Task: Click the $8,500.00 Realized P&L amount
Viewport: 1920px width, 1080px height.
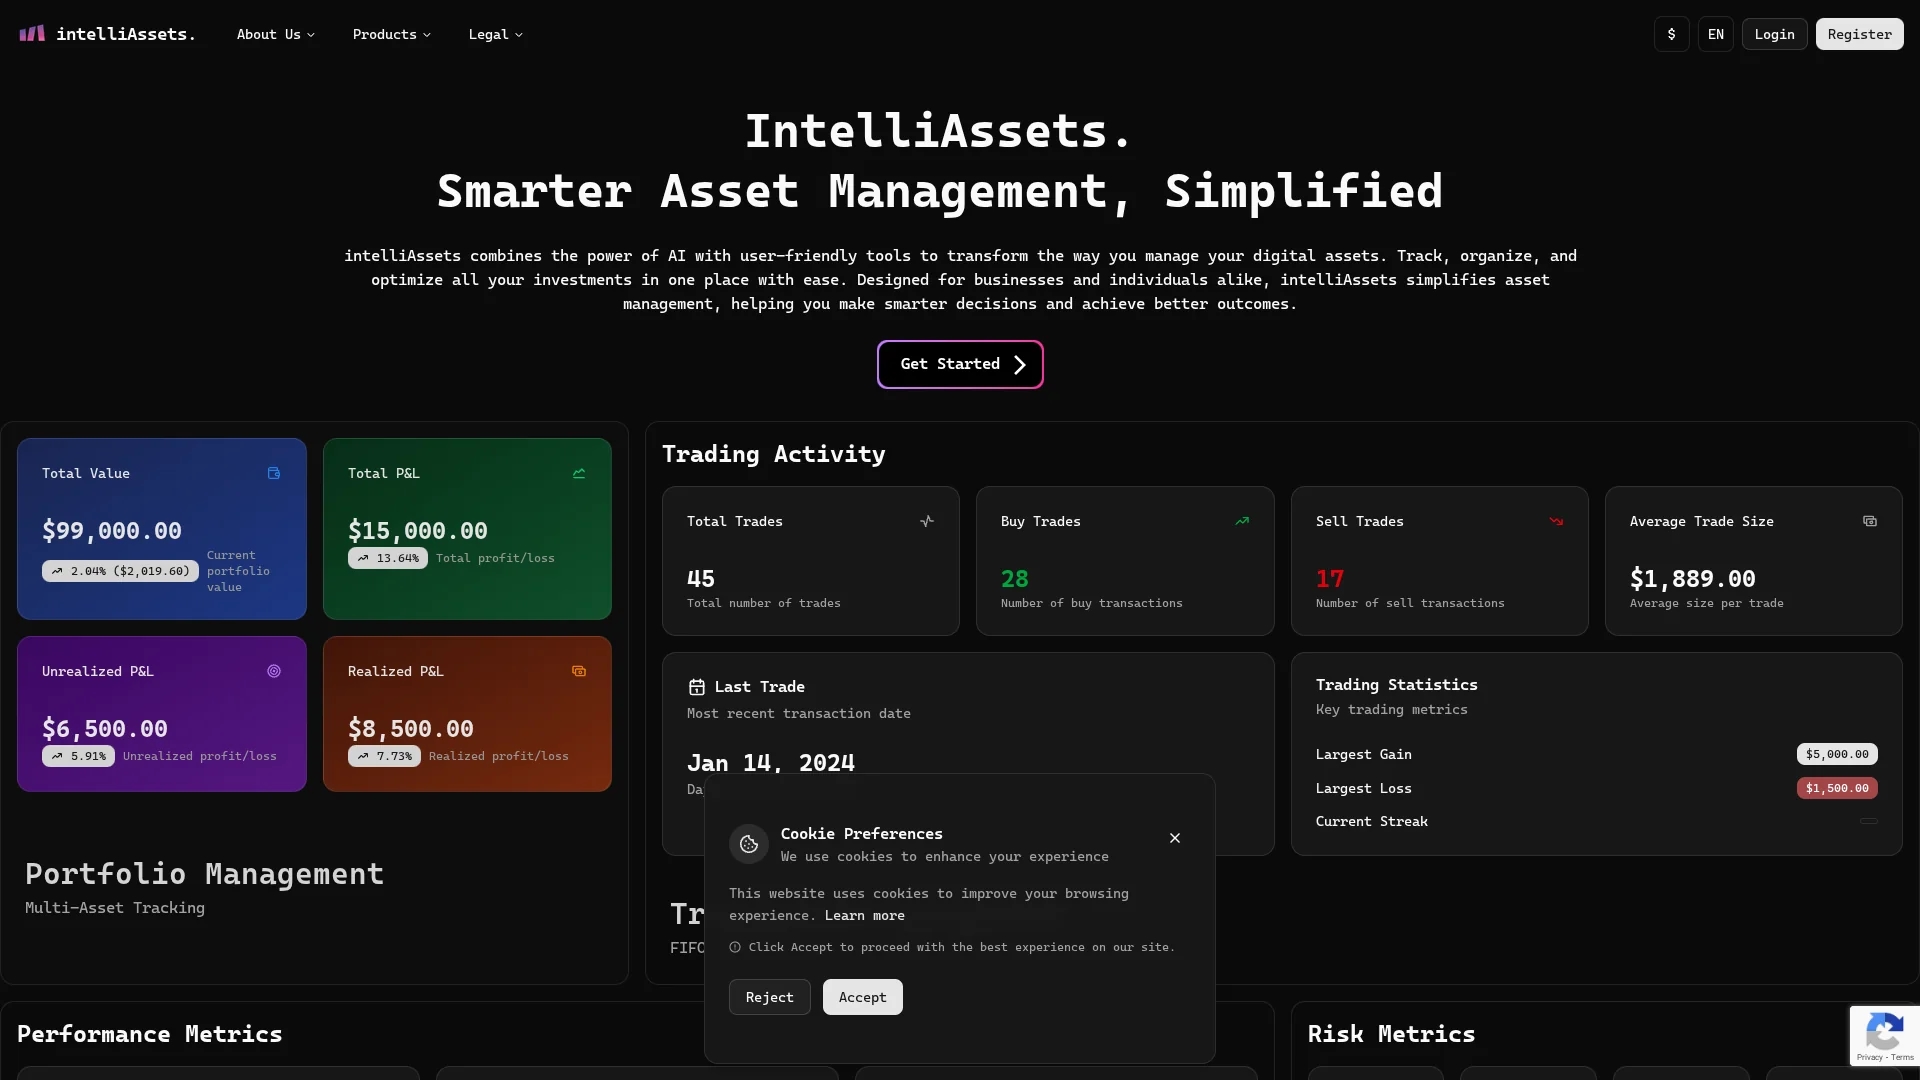Action: coord(411,729)
